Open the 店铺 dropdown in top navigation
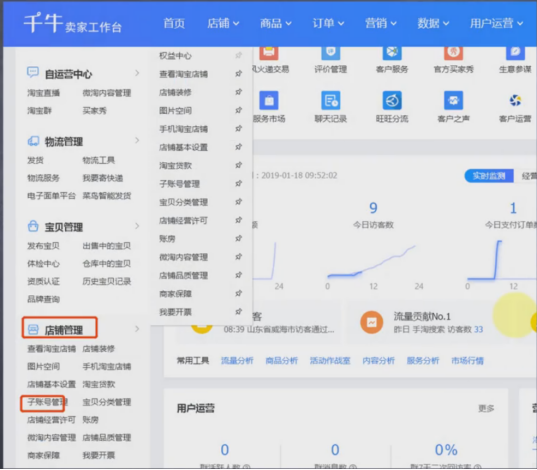 coord(223,23)
